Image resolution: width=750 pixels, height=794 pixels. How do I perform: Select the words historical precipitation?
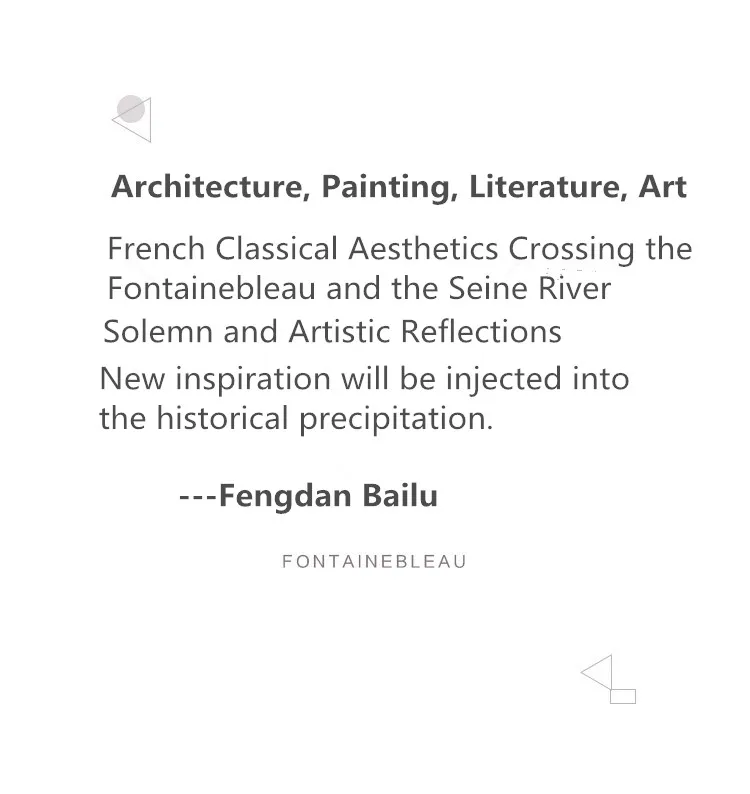[324, 419]
